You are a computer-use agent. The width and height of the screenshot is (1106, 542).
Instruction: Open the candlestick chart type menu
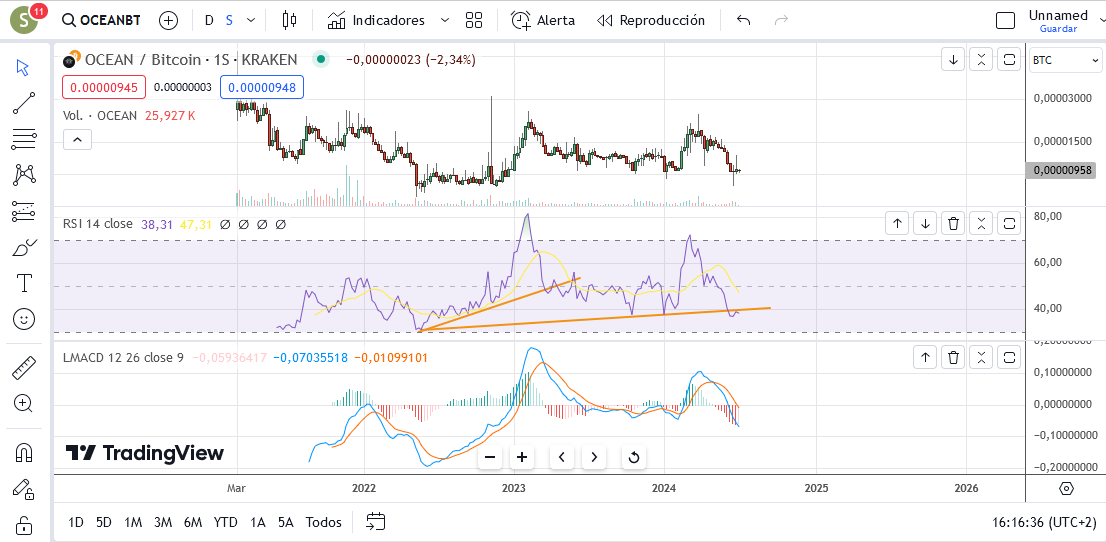tap(288, 20)
